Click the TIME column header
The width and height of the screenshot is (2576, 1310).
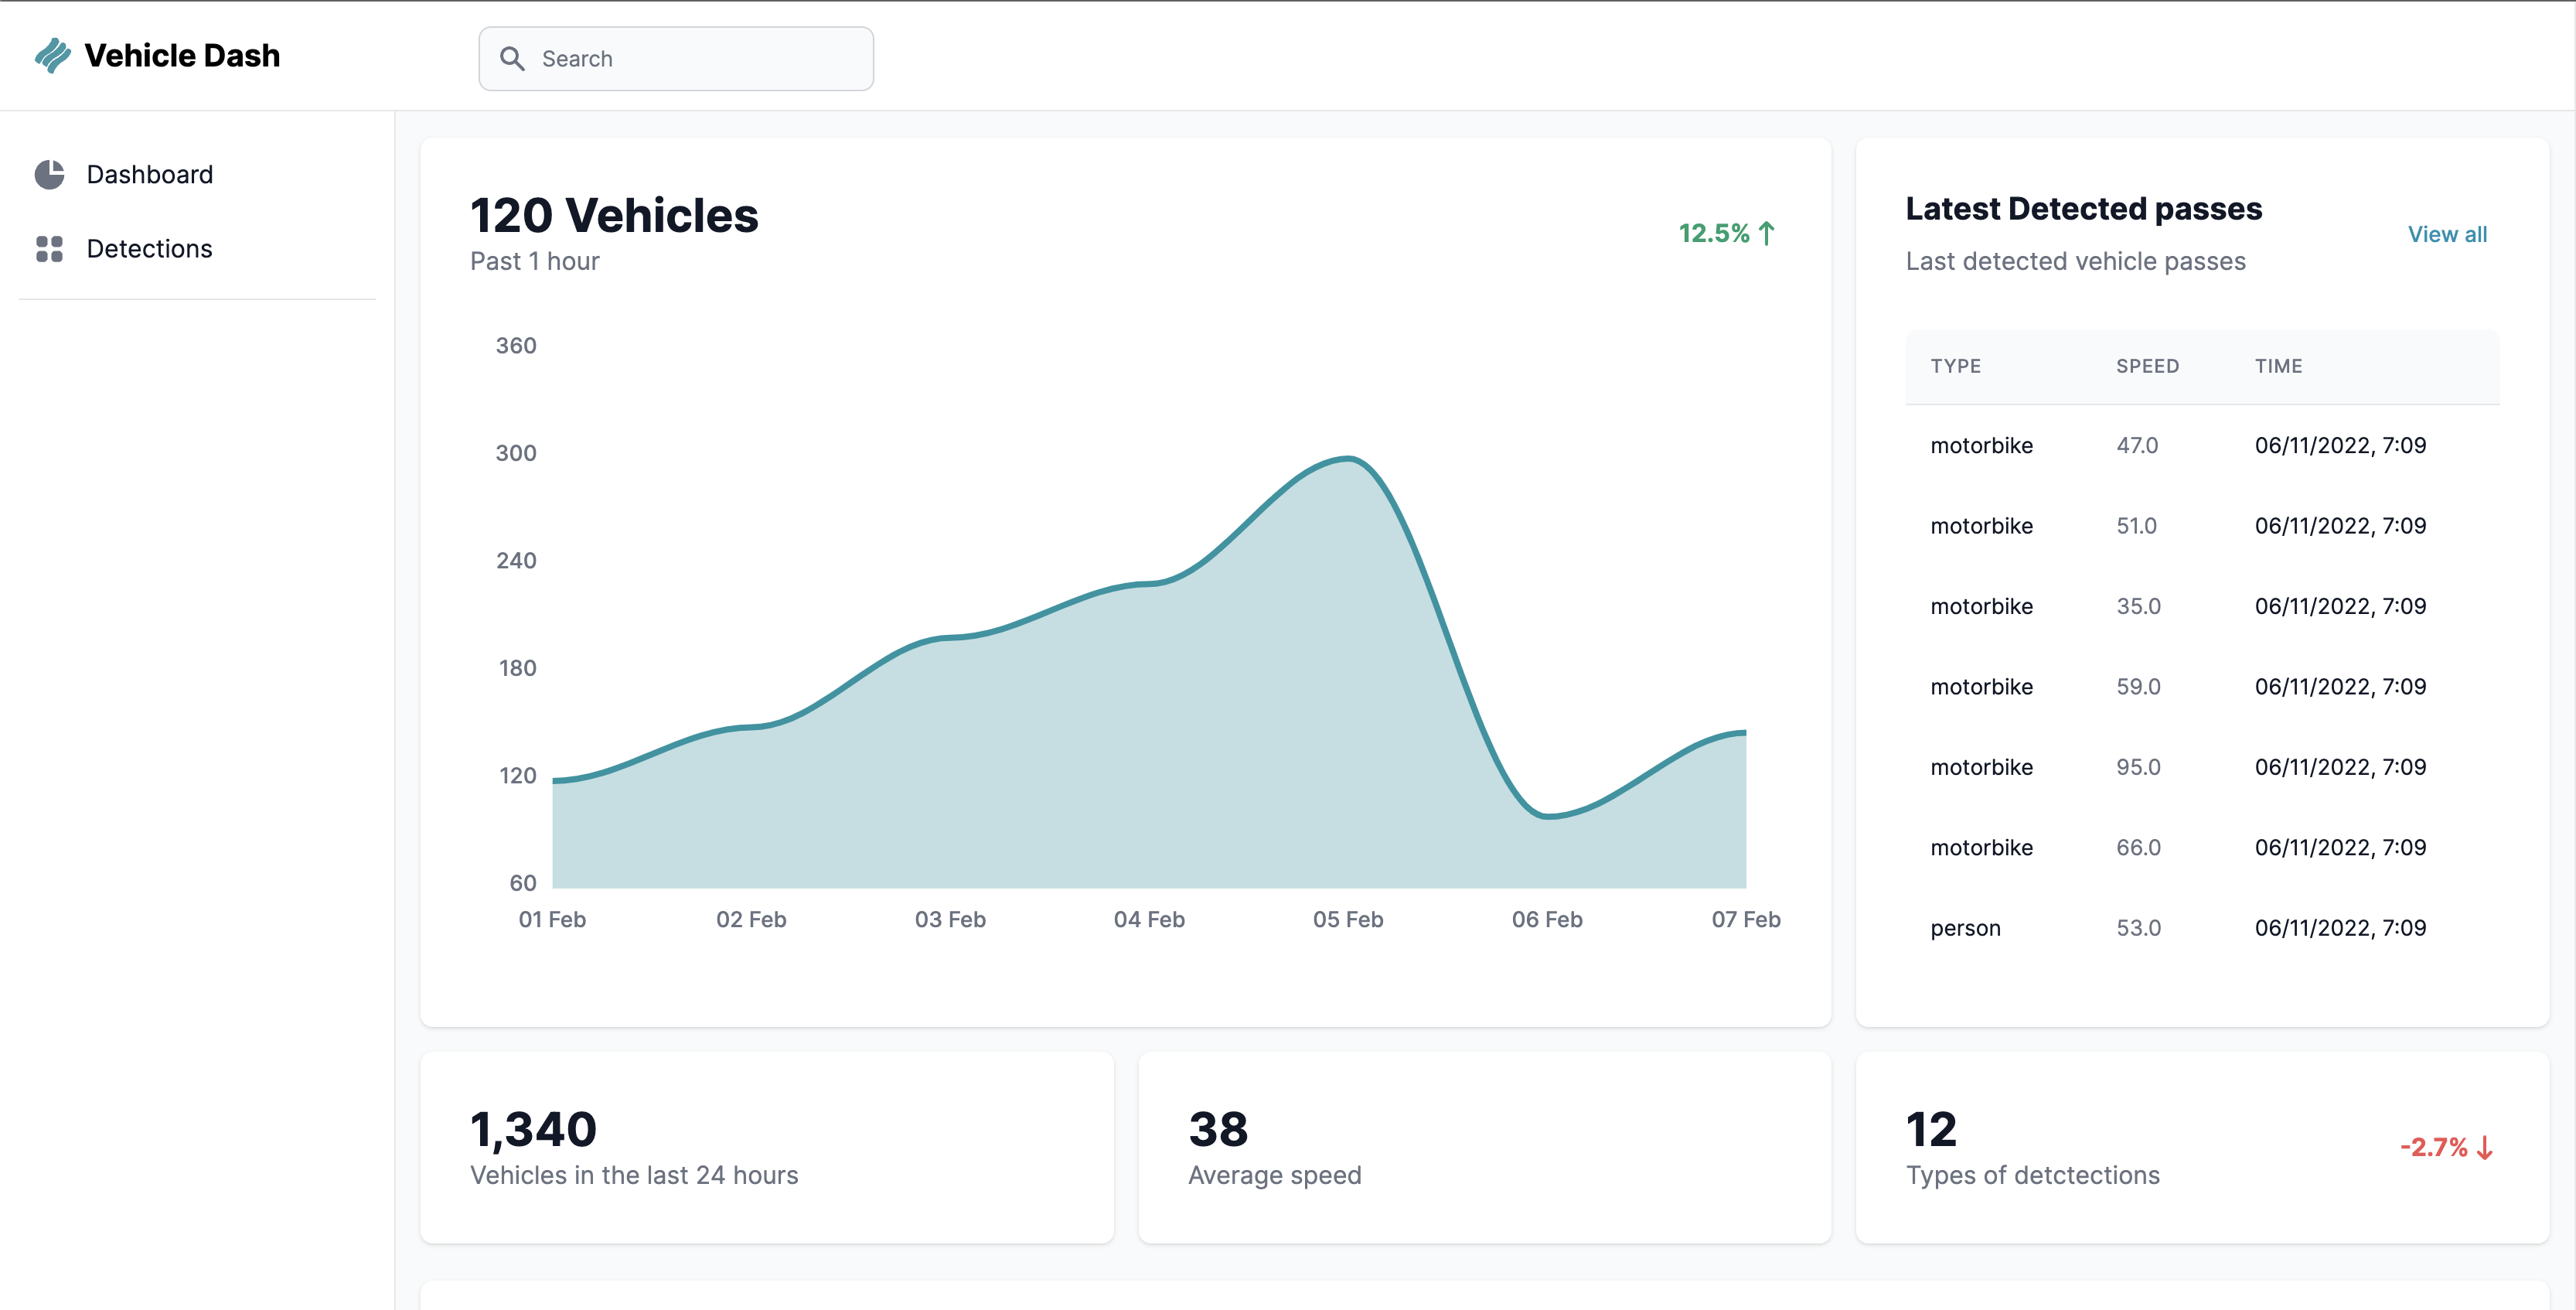(x=2278, y=366)
